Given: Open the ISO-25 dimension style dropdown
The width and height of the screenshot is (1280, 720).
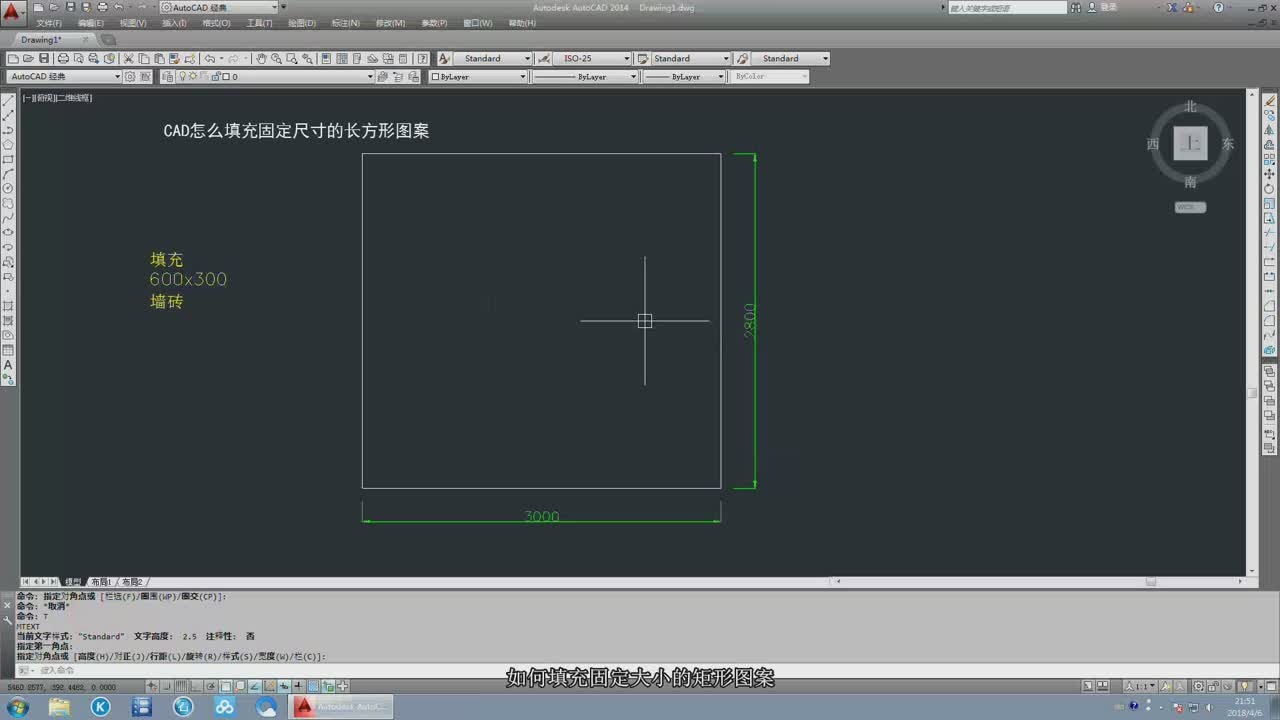Looking at the screenshot, I should point(591,58).
